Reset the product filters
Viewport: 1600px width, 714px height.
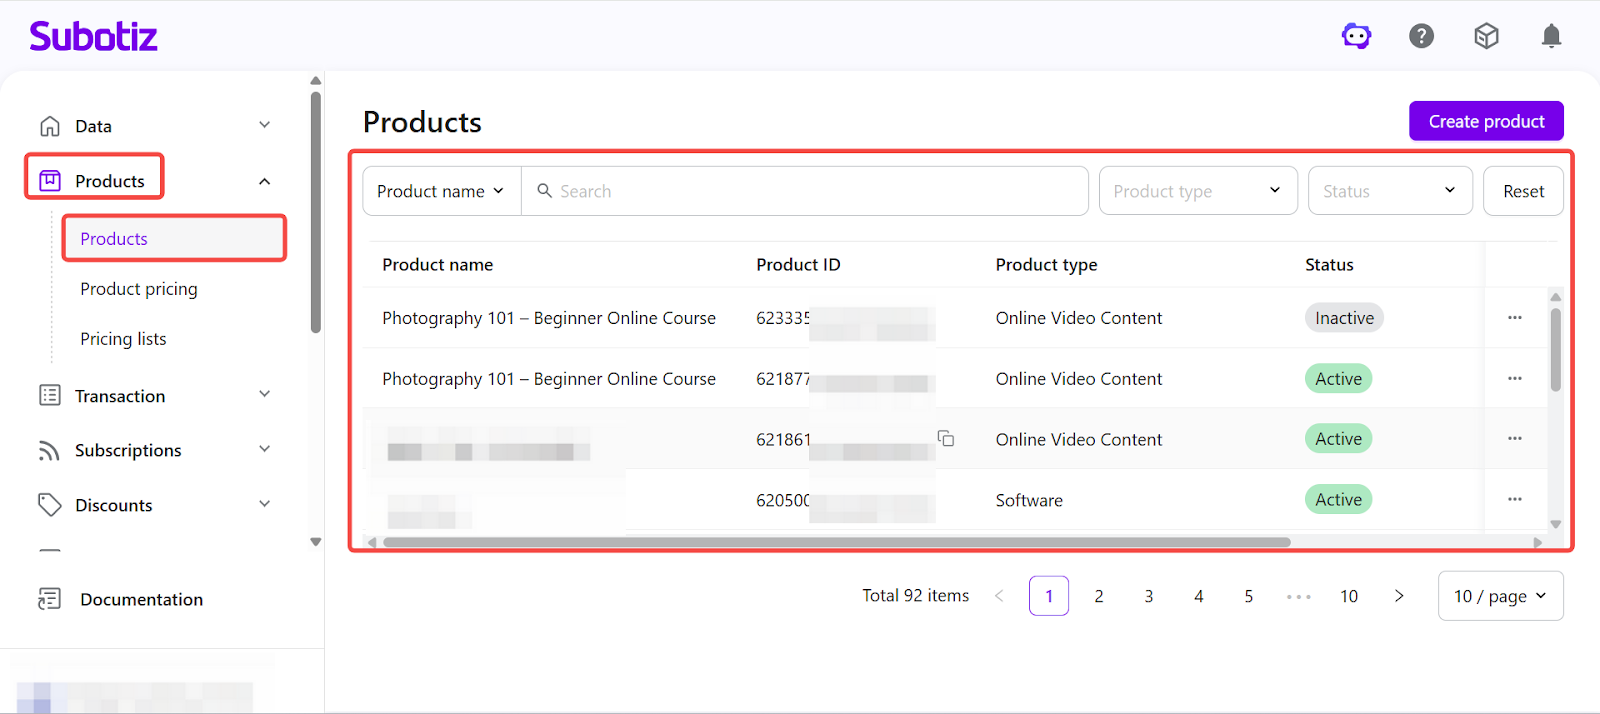[1523, 191]
